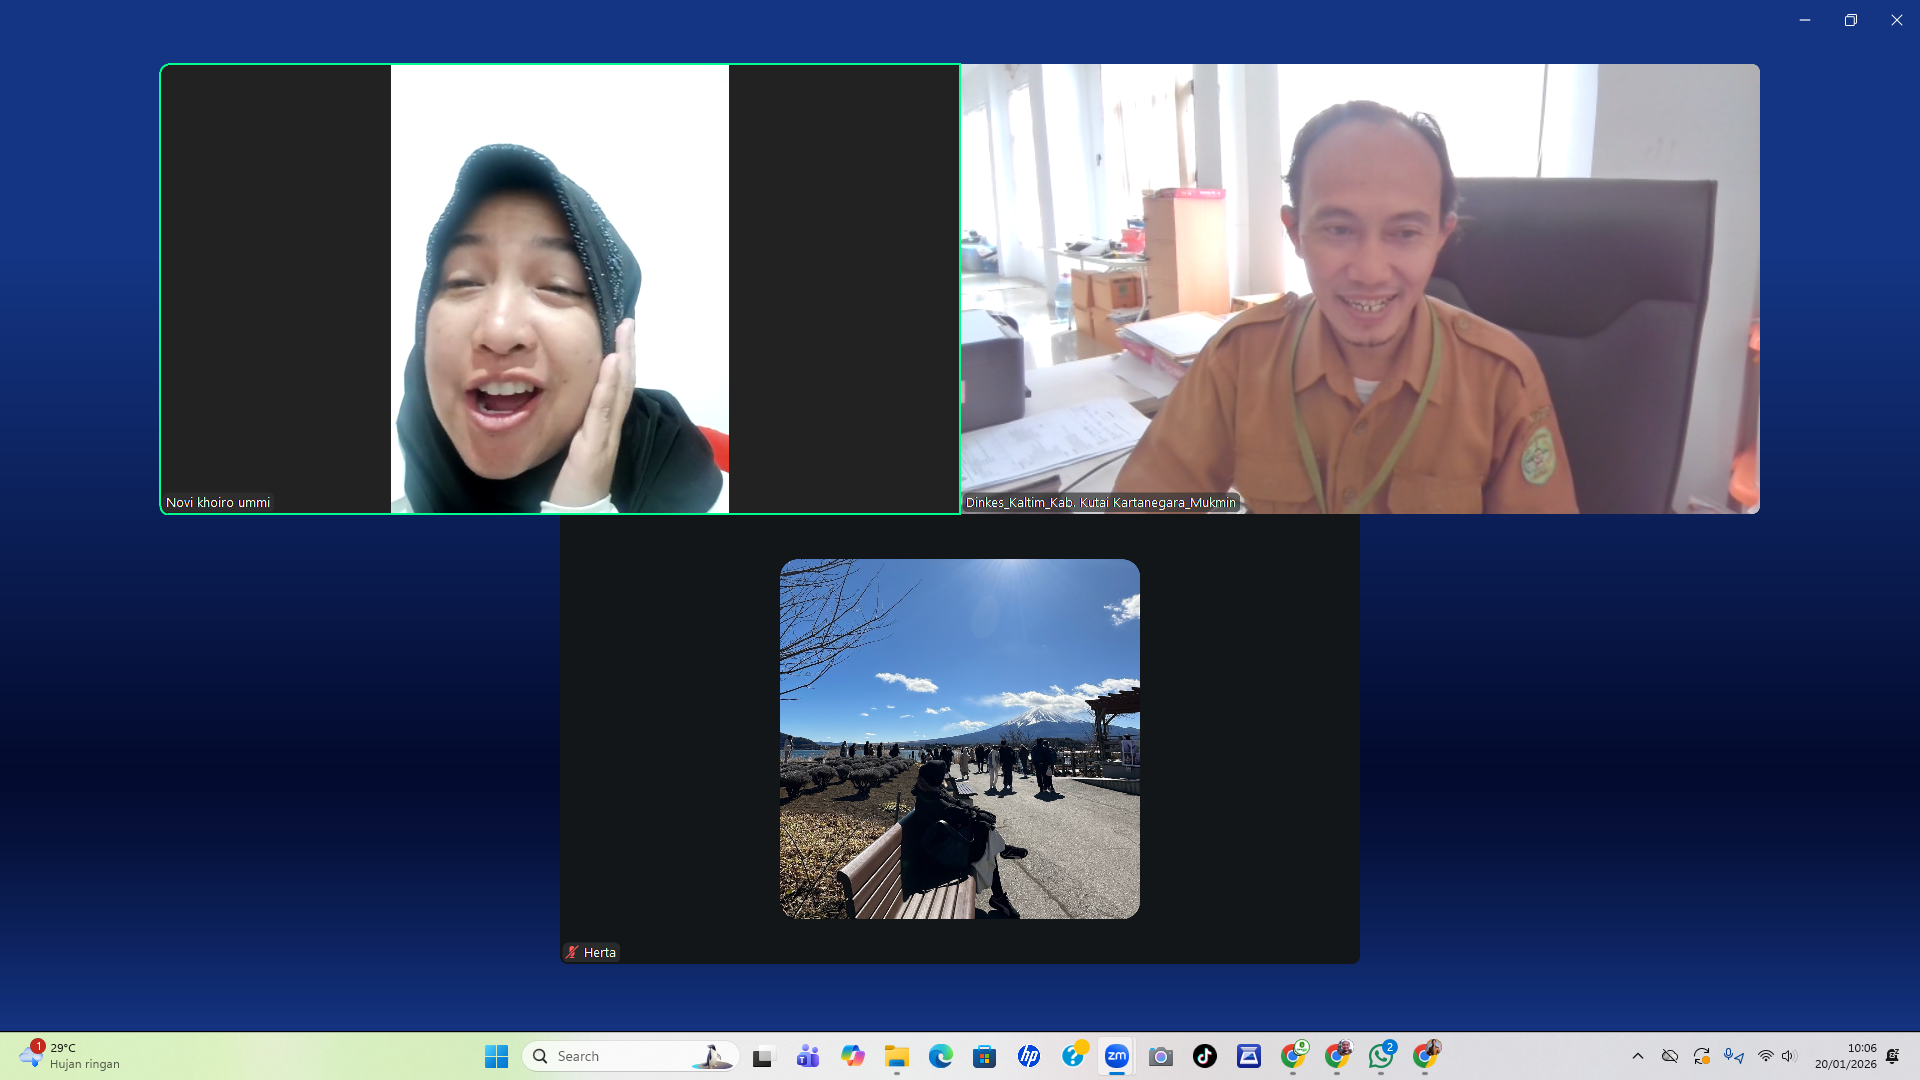The height and width of the screenshot is (1080, 1920).
Task: Open clock and calendar flyout
Action: (x=1845, y=1056)
